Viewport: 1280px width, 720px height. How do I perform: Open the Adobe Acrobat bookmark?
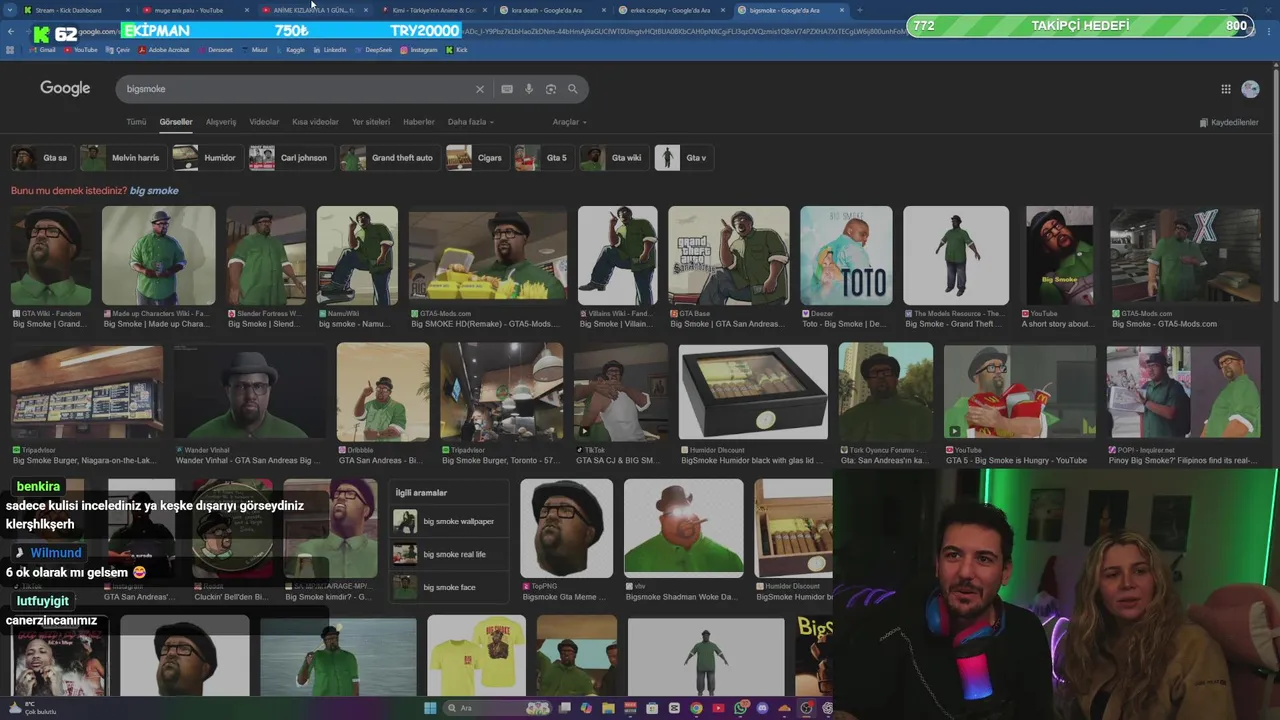pos(164,50)
